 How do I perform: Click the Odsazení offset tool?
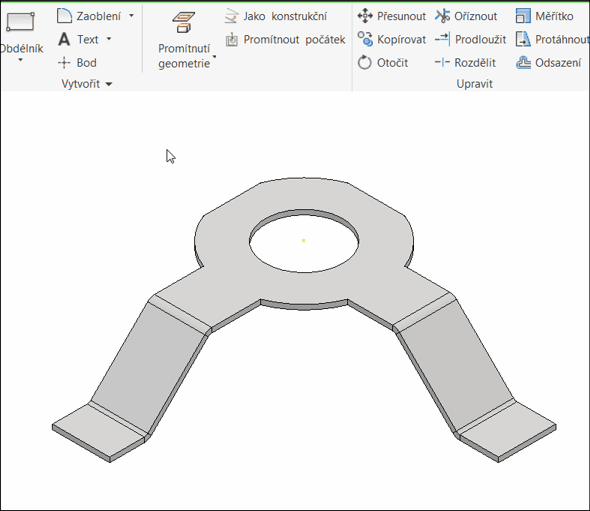(549, 62)
